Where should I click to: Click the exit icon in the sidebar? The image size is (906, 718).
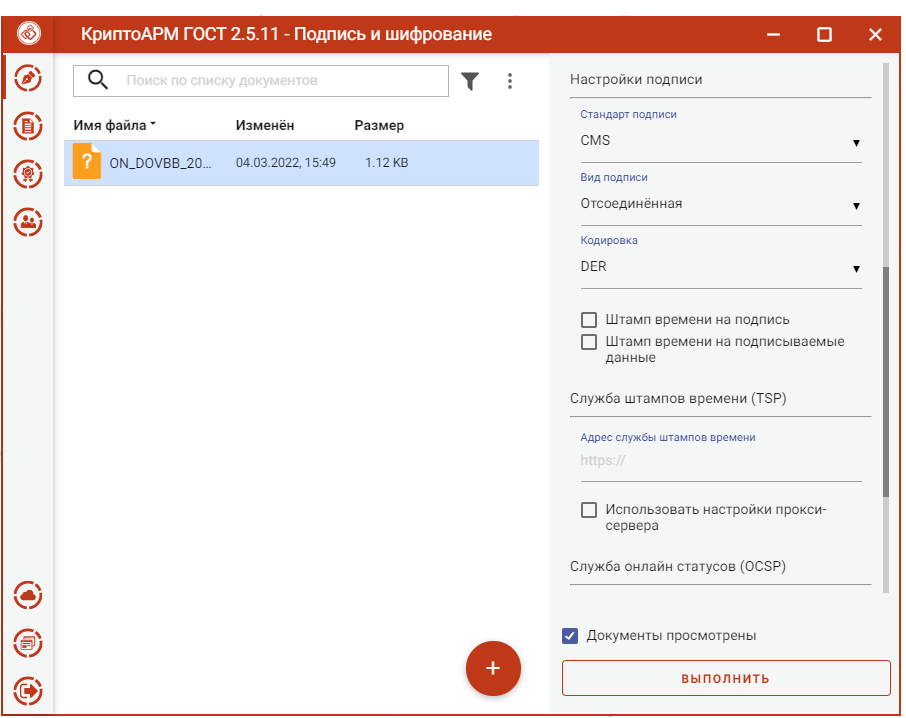pyautogui.click(x=28, y=691)
